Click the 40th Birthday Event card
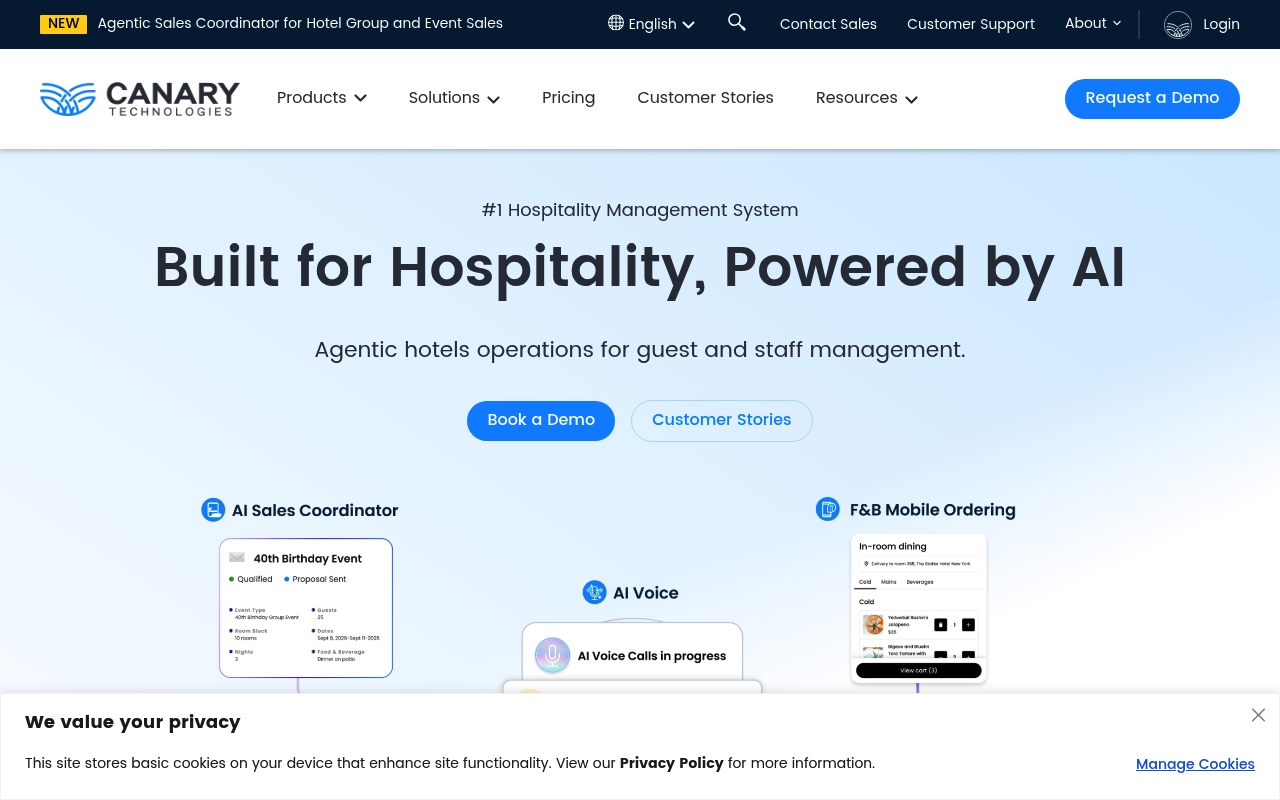This screenshot has height=800, width=1280. pos(306,608)
